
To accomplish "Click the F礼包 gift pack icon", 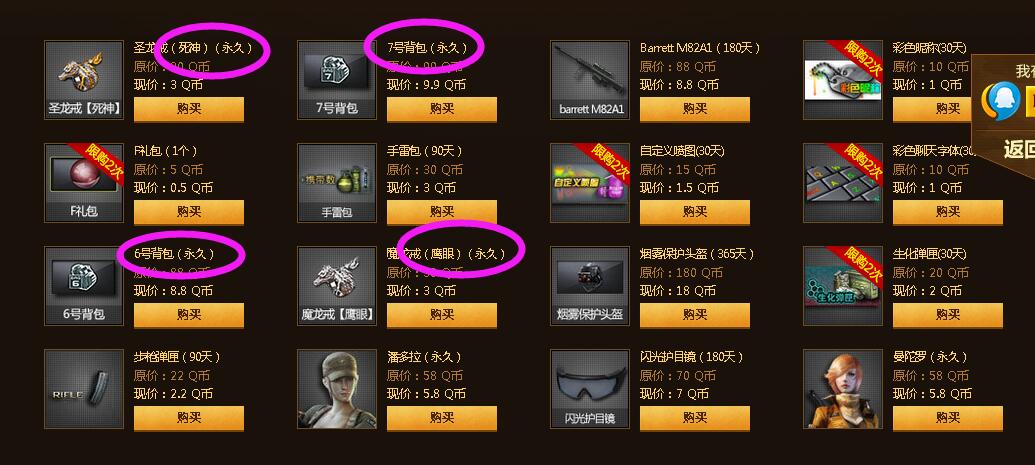I will coord(84,183).
